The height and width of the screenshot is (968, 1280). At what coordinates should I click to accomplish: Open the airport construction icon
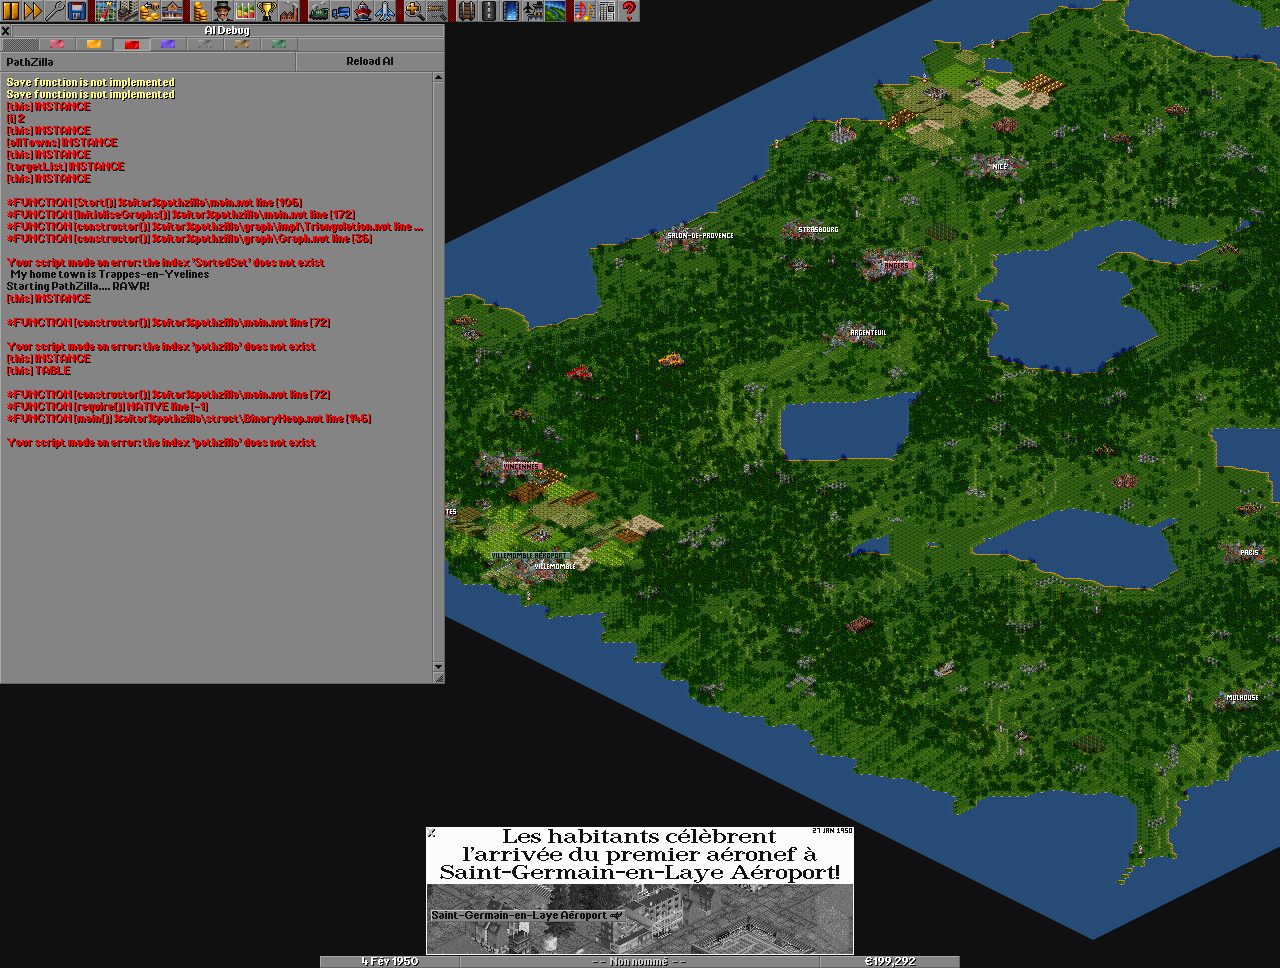tap(532, 11)
